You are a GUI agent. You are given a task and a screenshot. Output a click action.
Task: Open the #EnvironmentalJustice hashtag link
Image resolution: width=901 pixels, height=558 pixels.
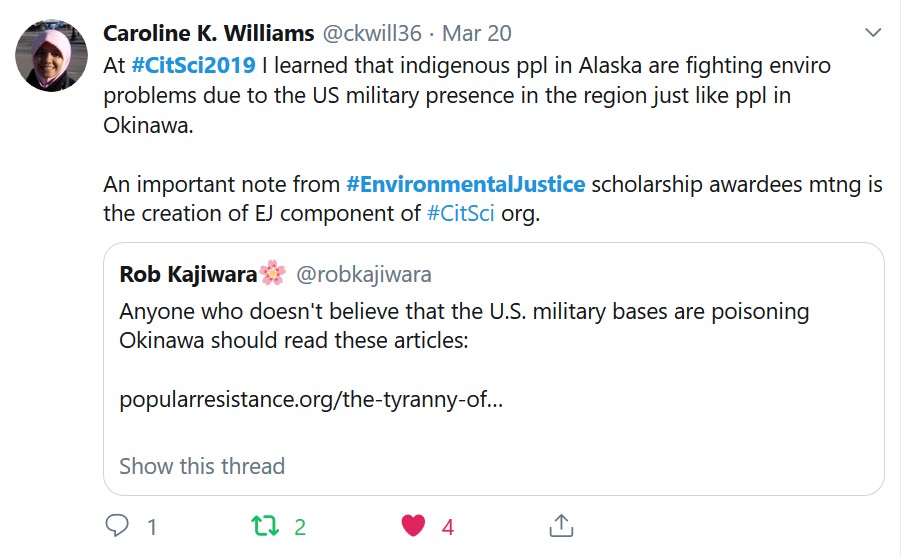[466, 184]
